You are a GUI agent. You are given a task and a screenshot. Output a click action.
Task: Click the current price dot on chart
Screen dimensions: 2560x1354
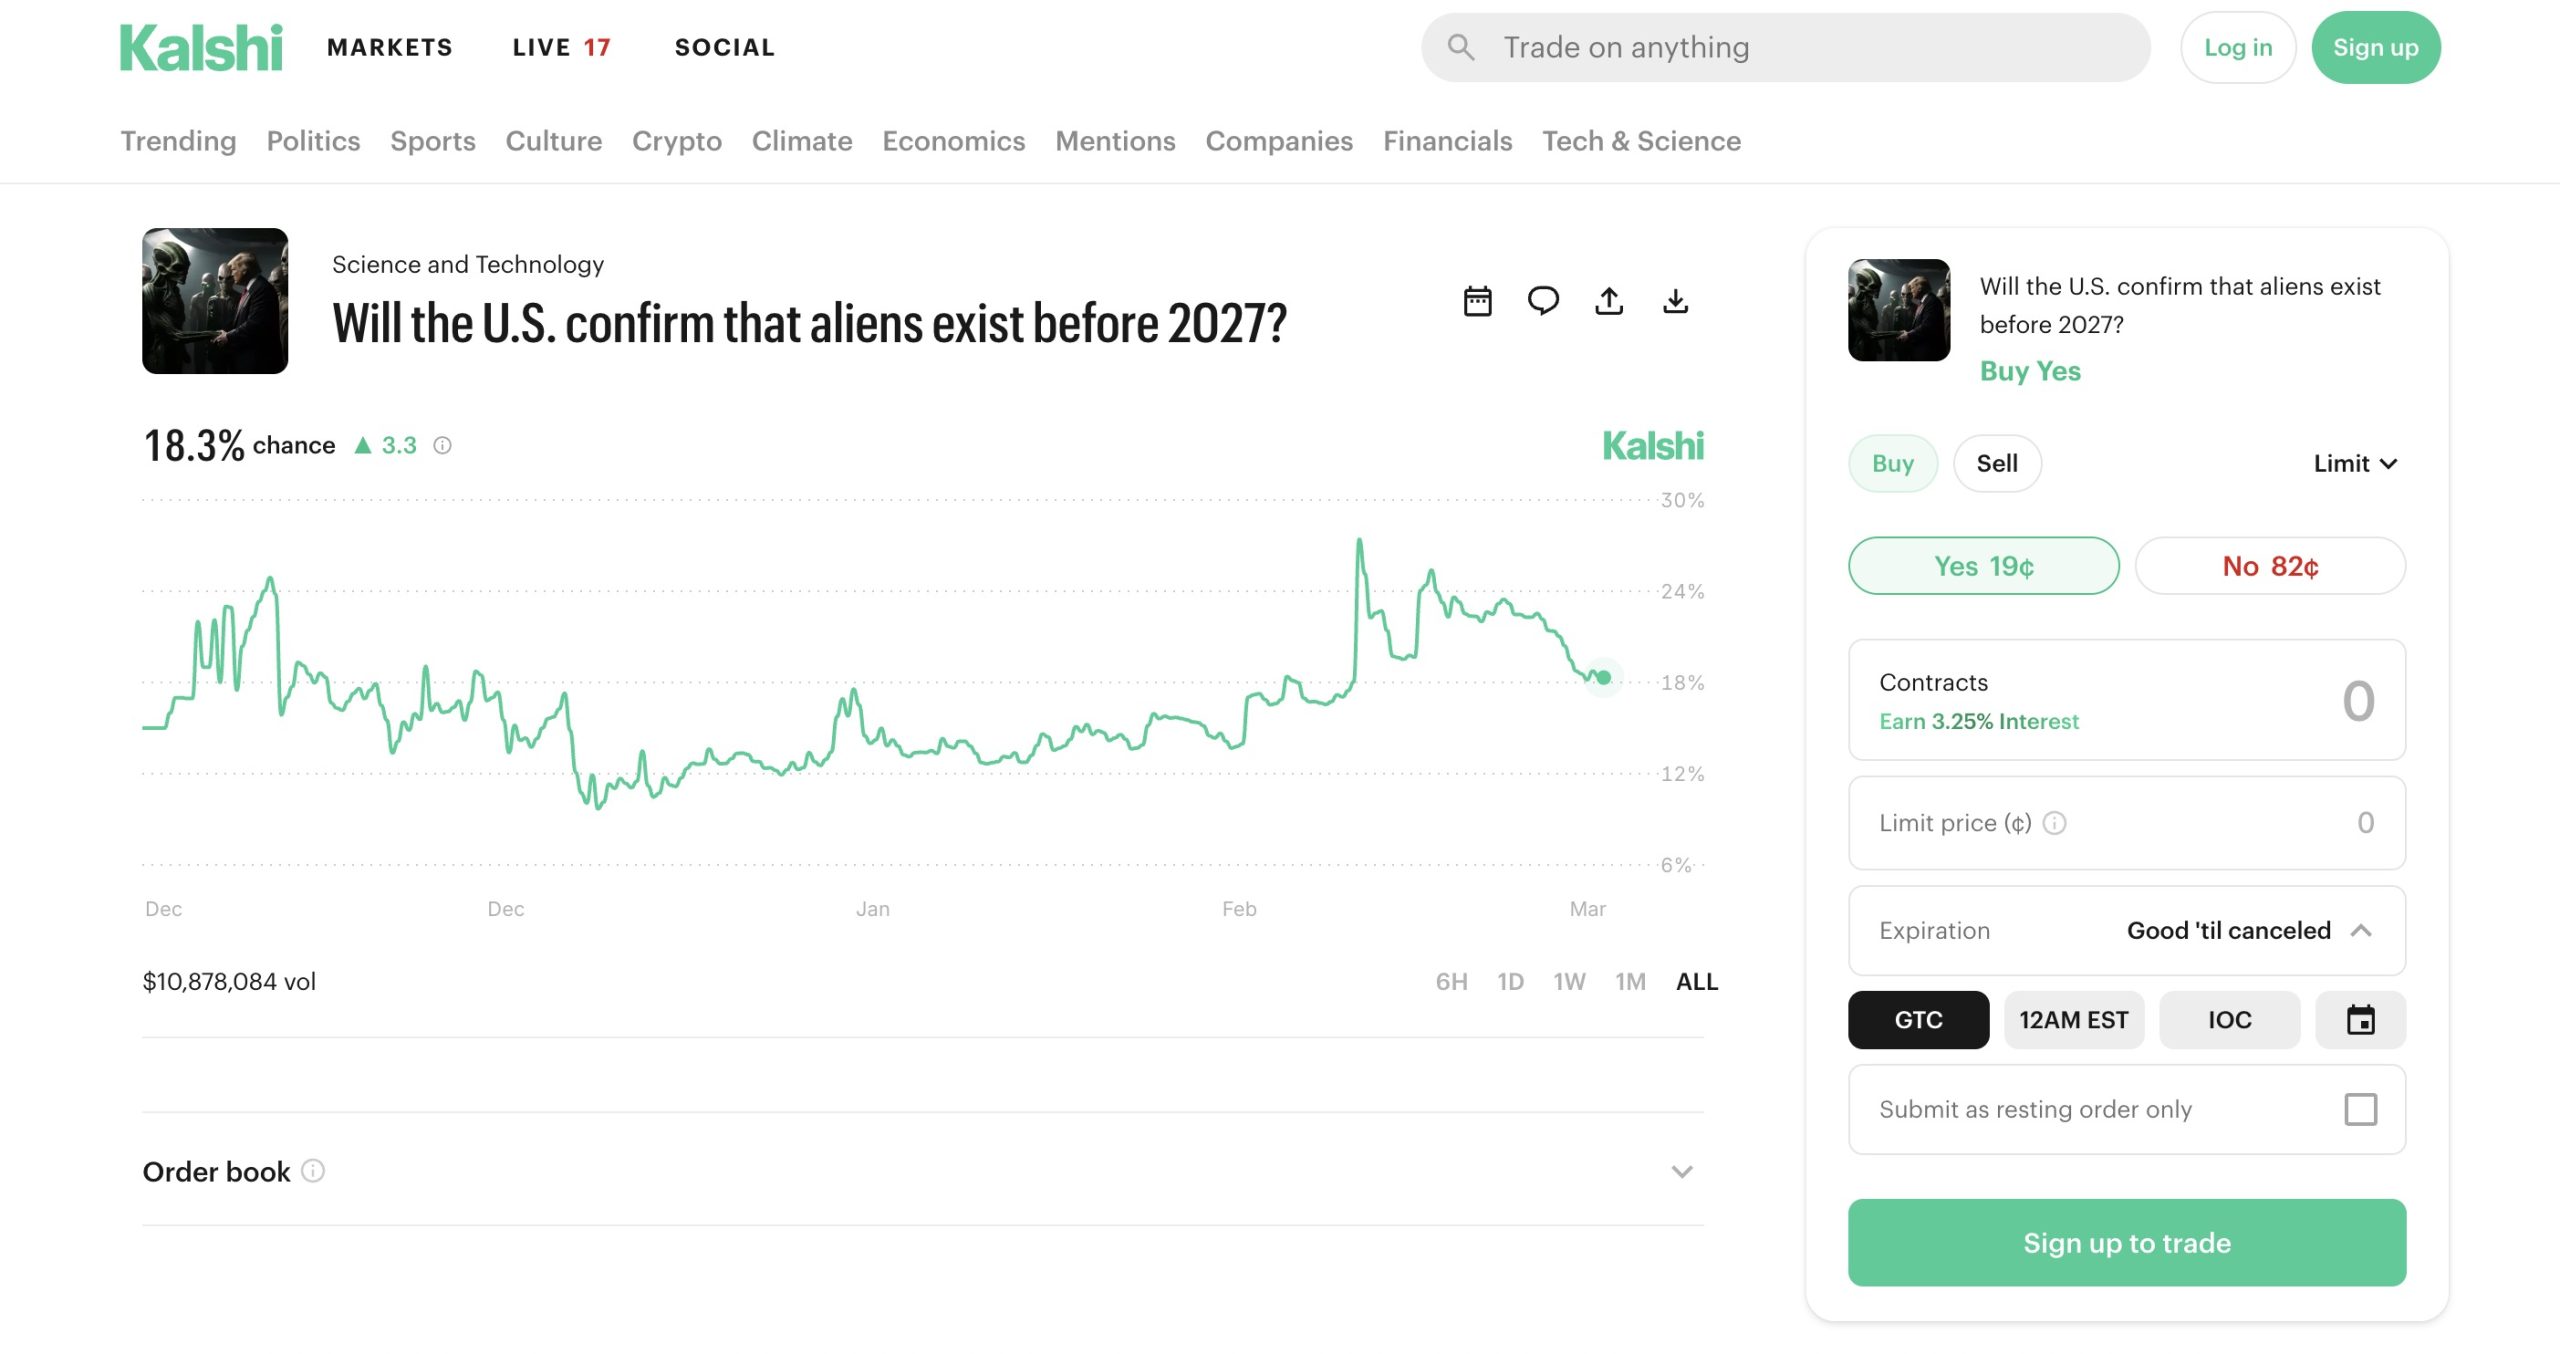[x=1604, y=678]
